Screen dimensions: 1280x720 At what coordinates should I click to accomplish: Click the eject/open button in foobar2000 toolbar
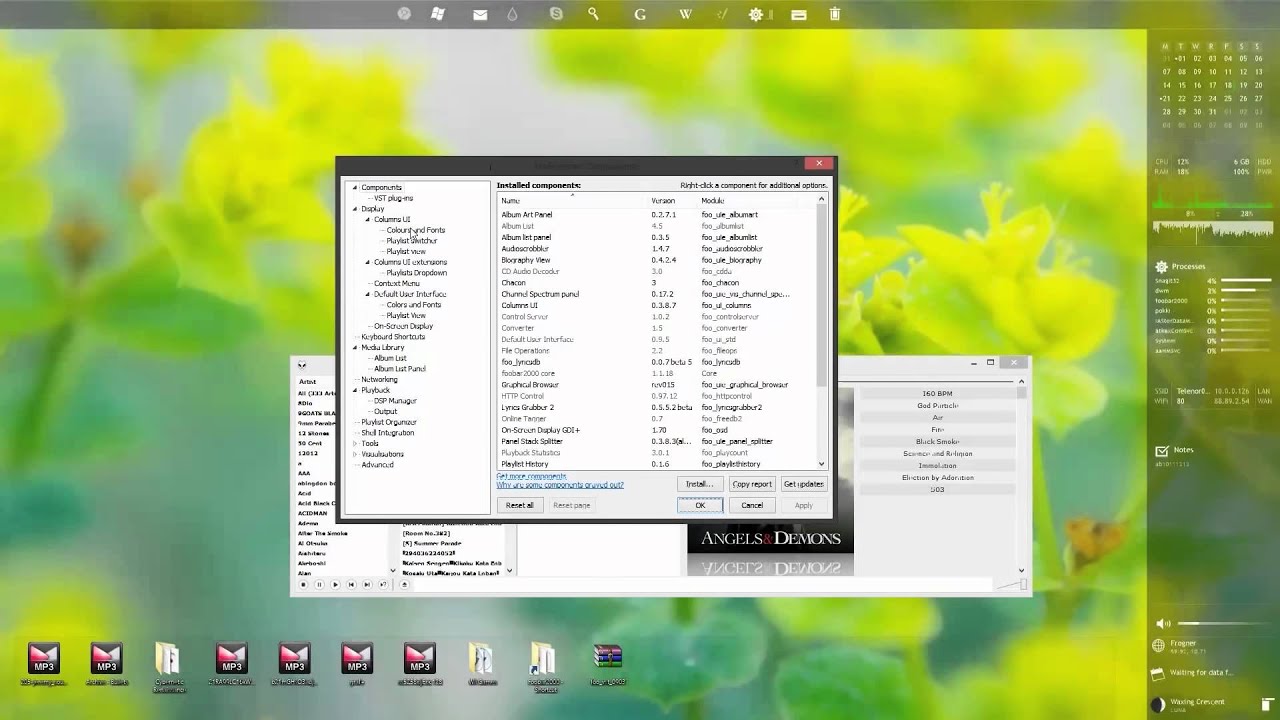point(404,584)
